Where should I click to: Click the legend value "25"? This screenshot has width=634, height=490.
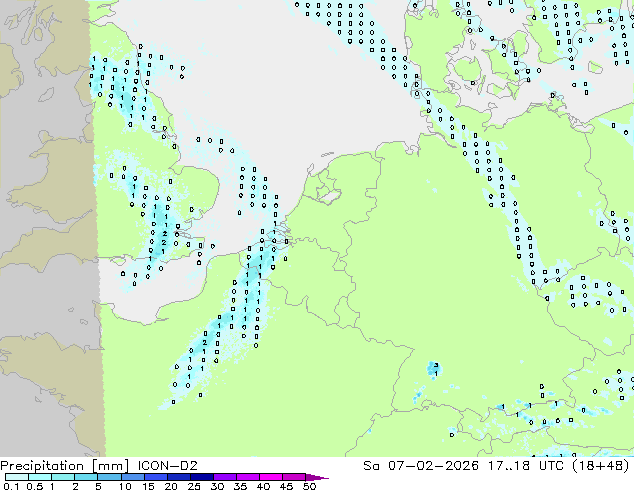[194, 486]
